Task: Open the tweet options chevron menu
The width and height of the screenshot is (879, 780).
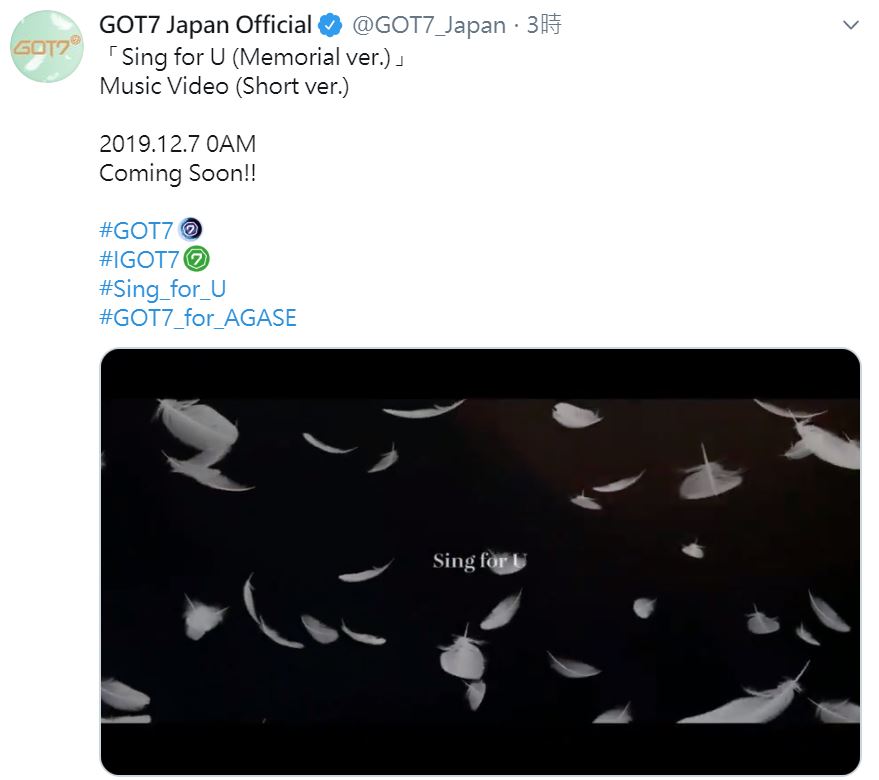Action: (850, 26)
